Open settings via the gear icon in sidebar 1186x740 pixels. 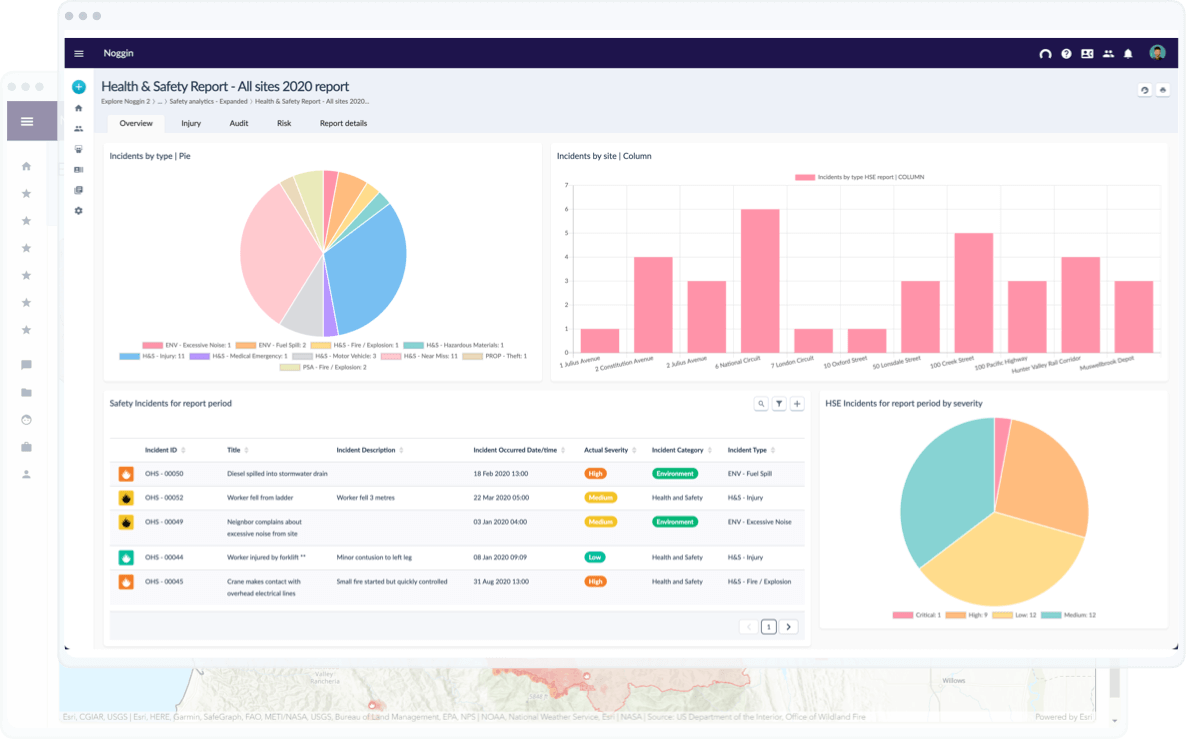coord(78,211)
